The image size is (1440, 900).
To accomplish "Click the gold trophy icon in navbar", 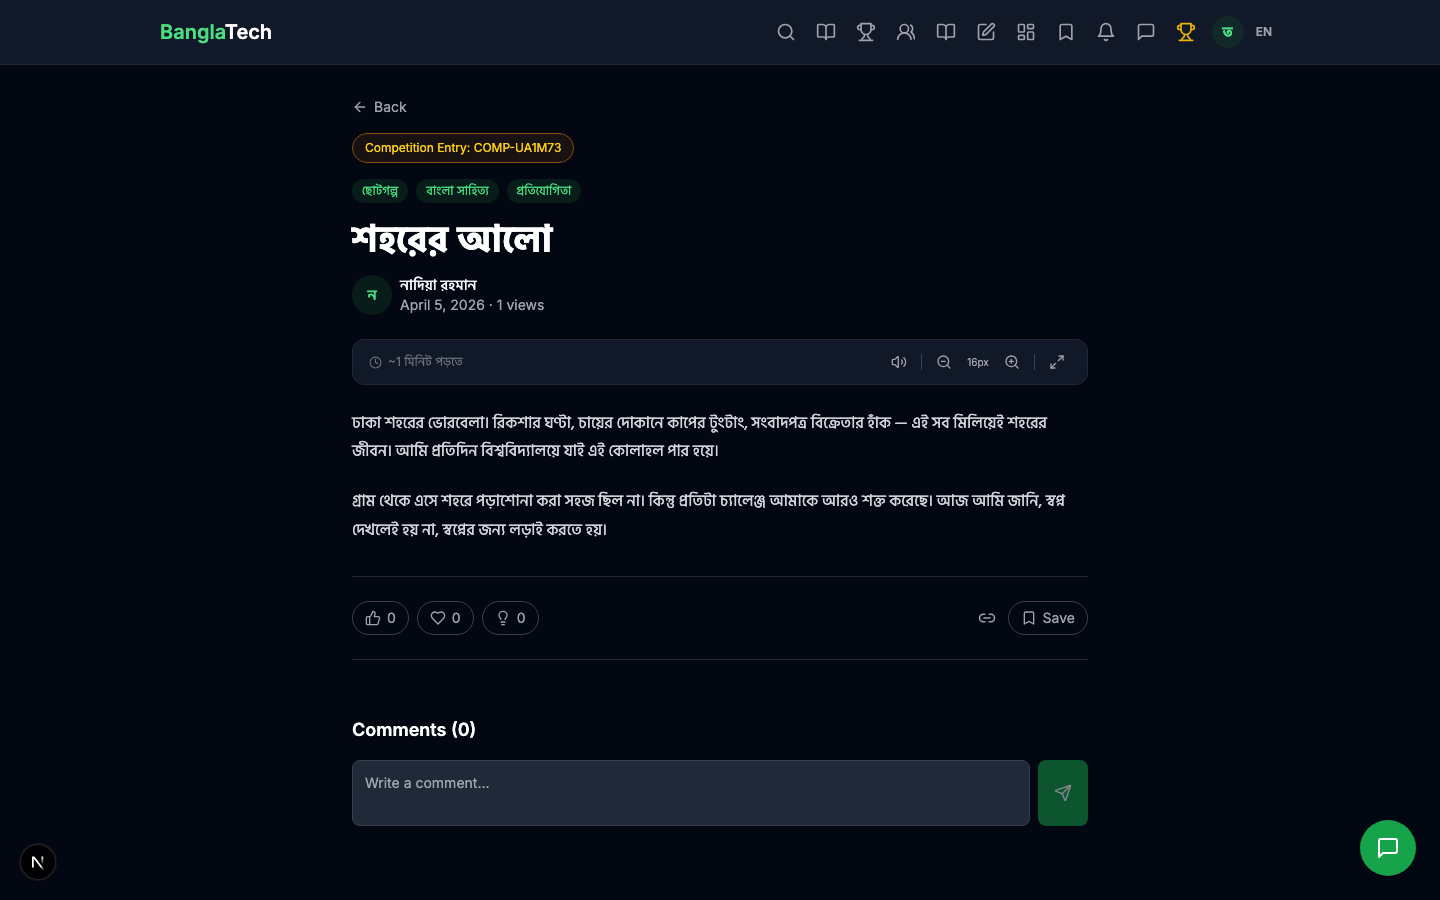I will pyautogui.click(x=1186, y=32).
